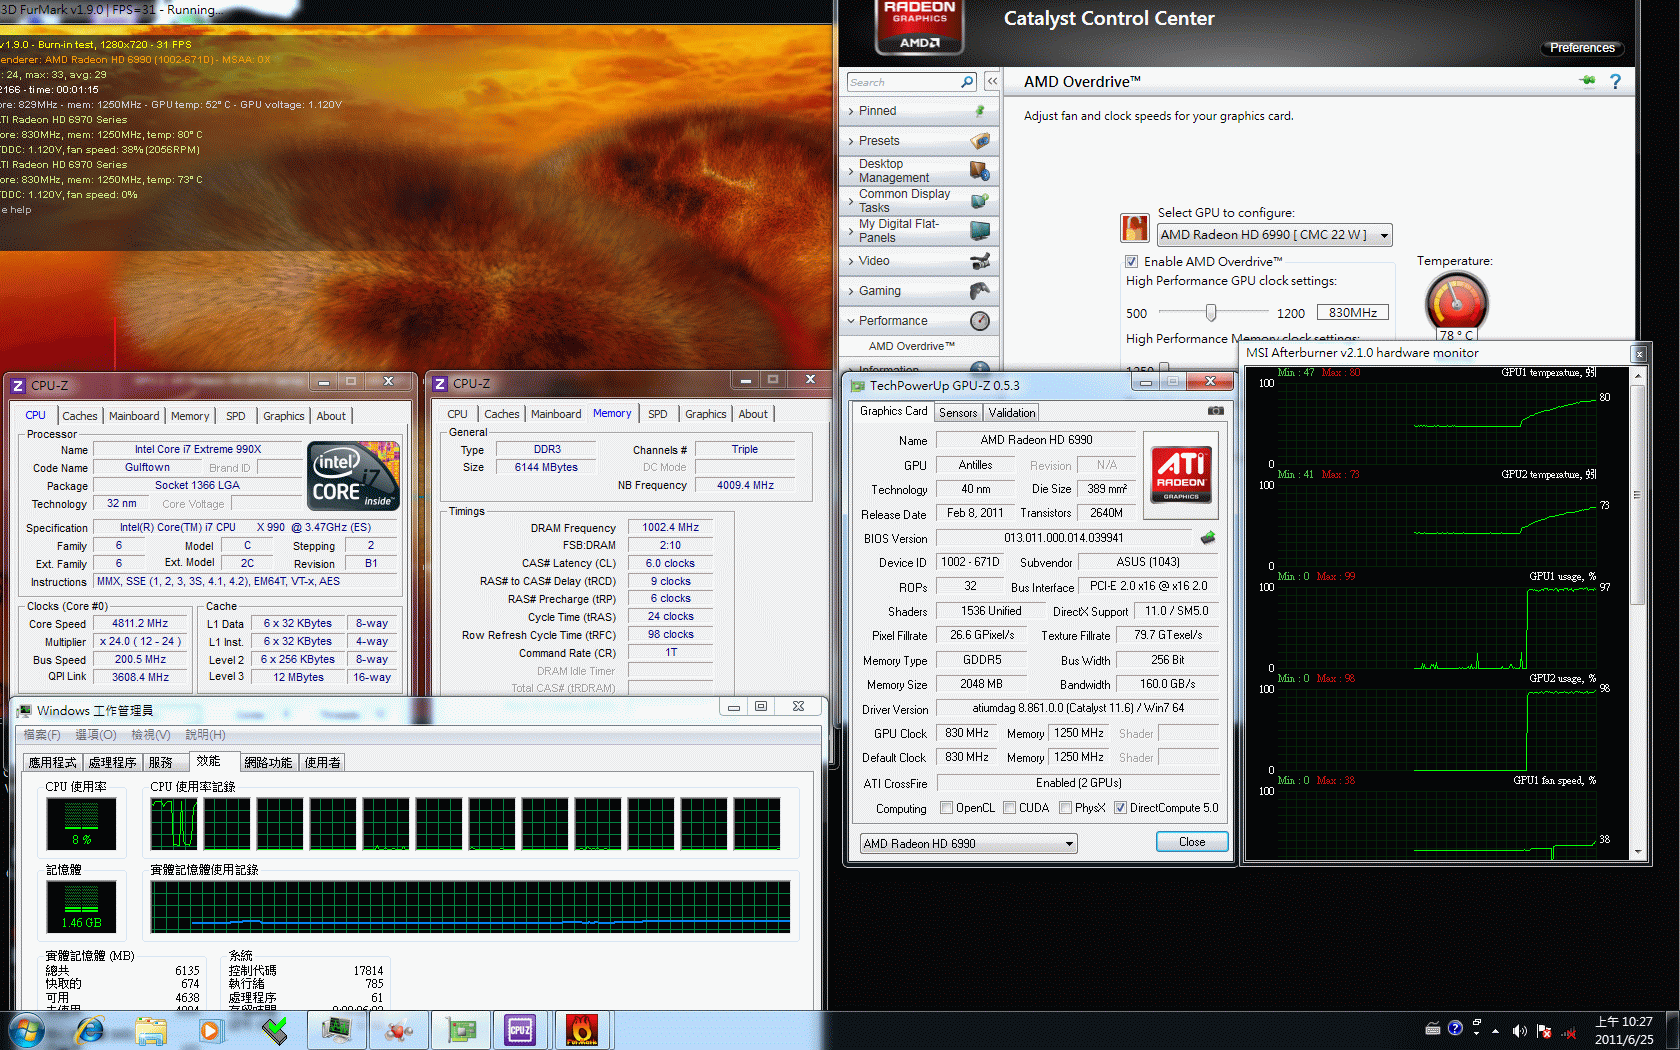Screen dimensions: 1680x1050
Task: Expand the Presets section
Action: click(x=851, y=141)
